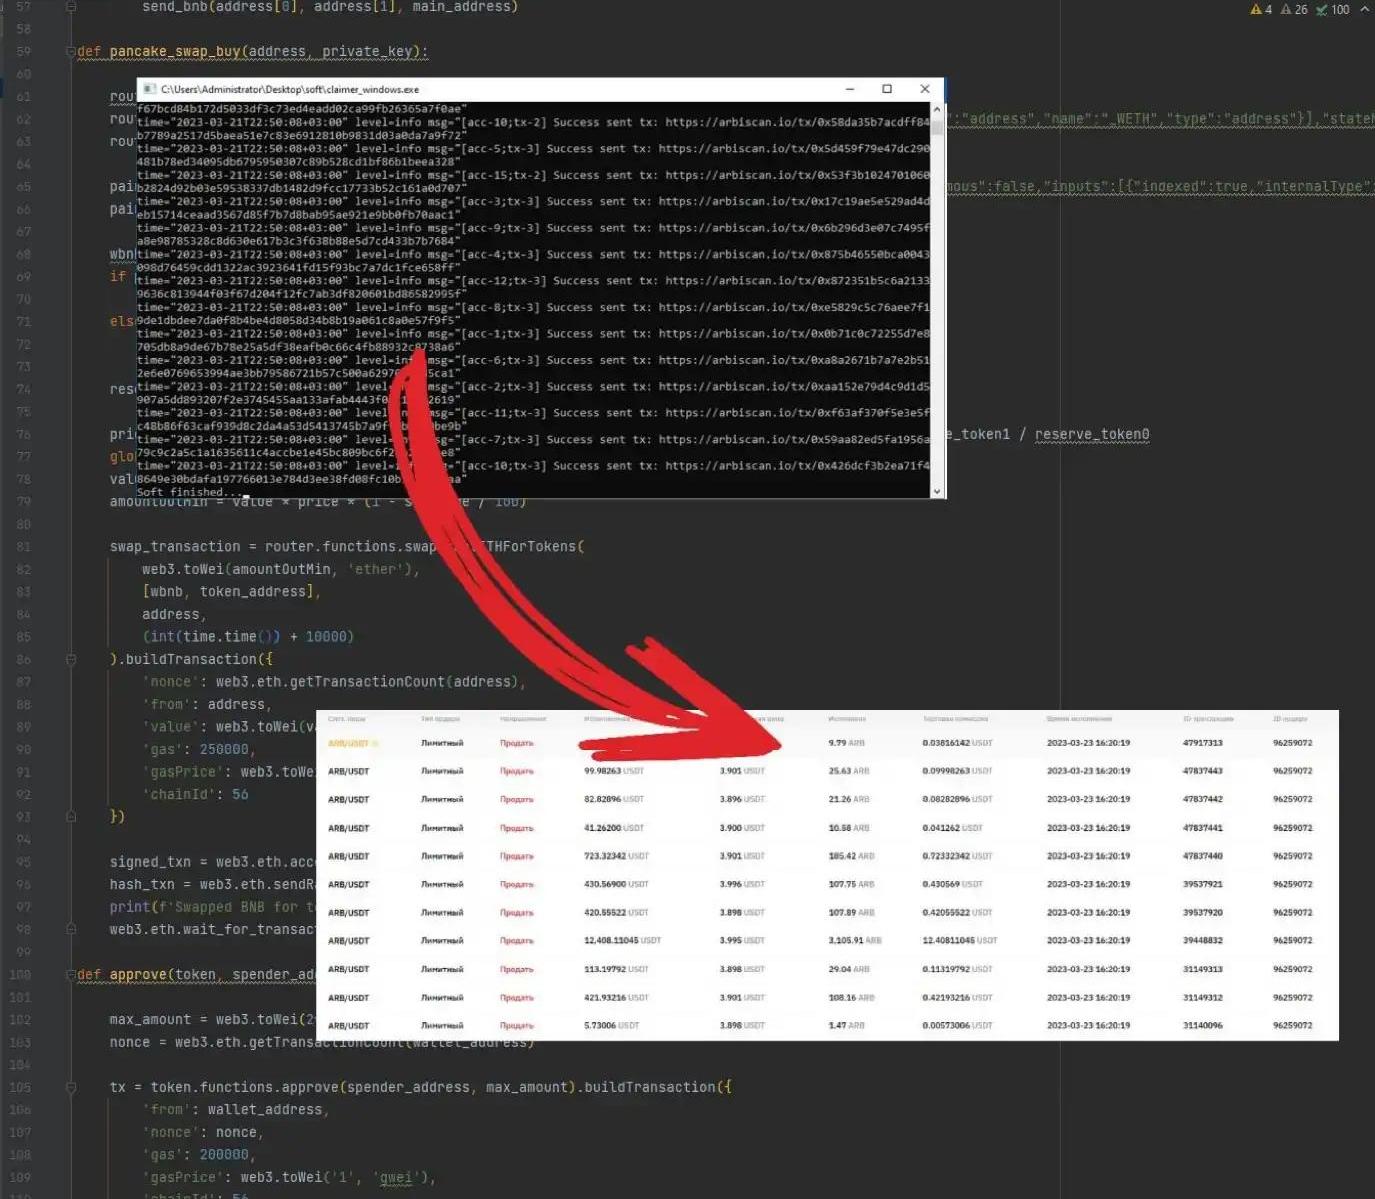1375x1199 pixels.
Task: Click the console scrollbar down arrow
Action: point(936,491)
